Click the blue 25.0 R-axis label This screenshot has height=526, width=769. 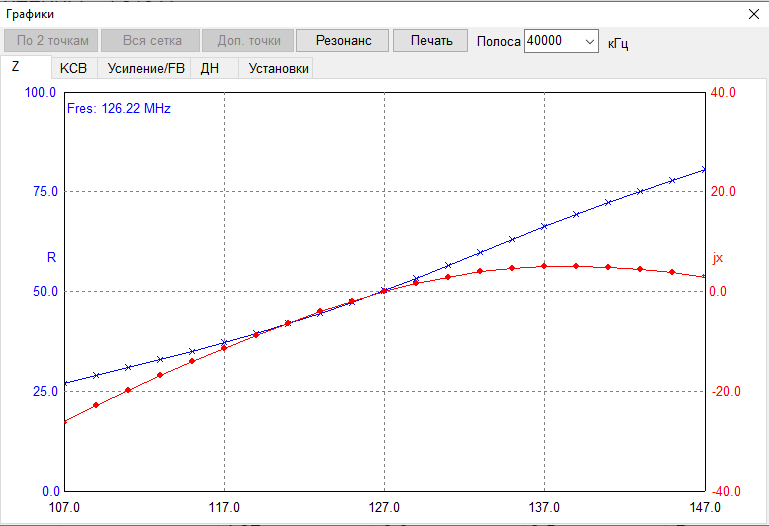pyautogui.click(x=45, y=391)
